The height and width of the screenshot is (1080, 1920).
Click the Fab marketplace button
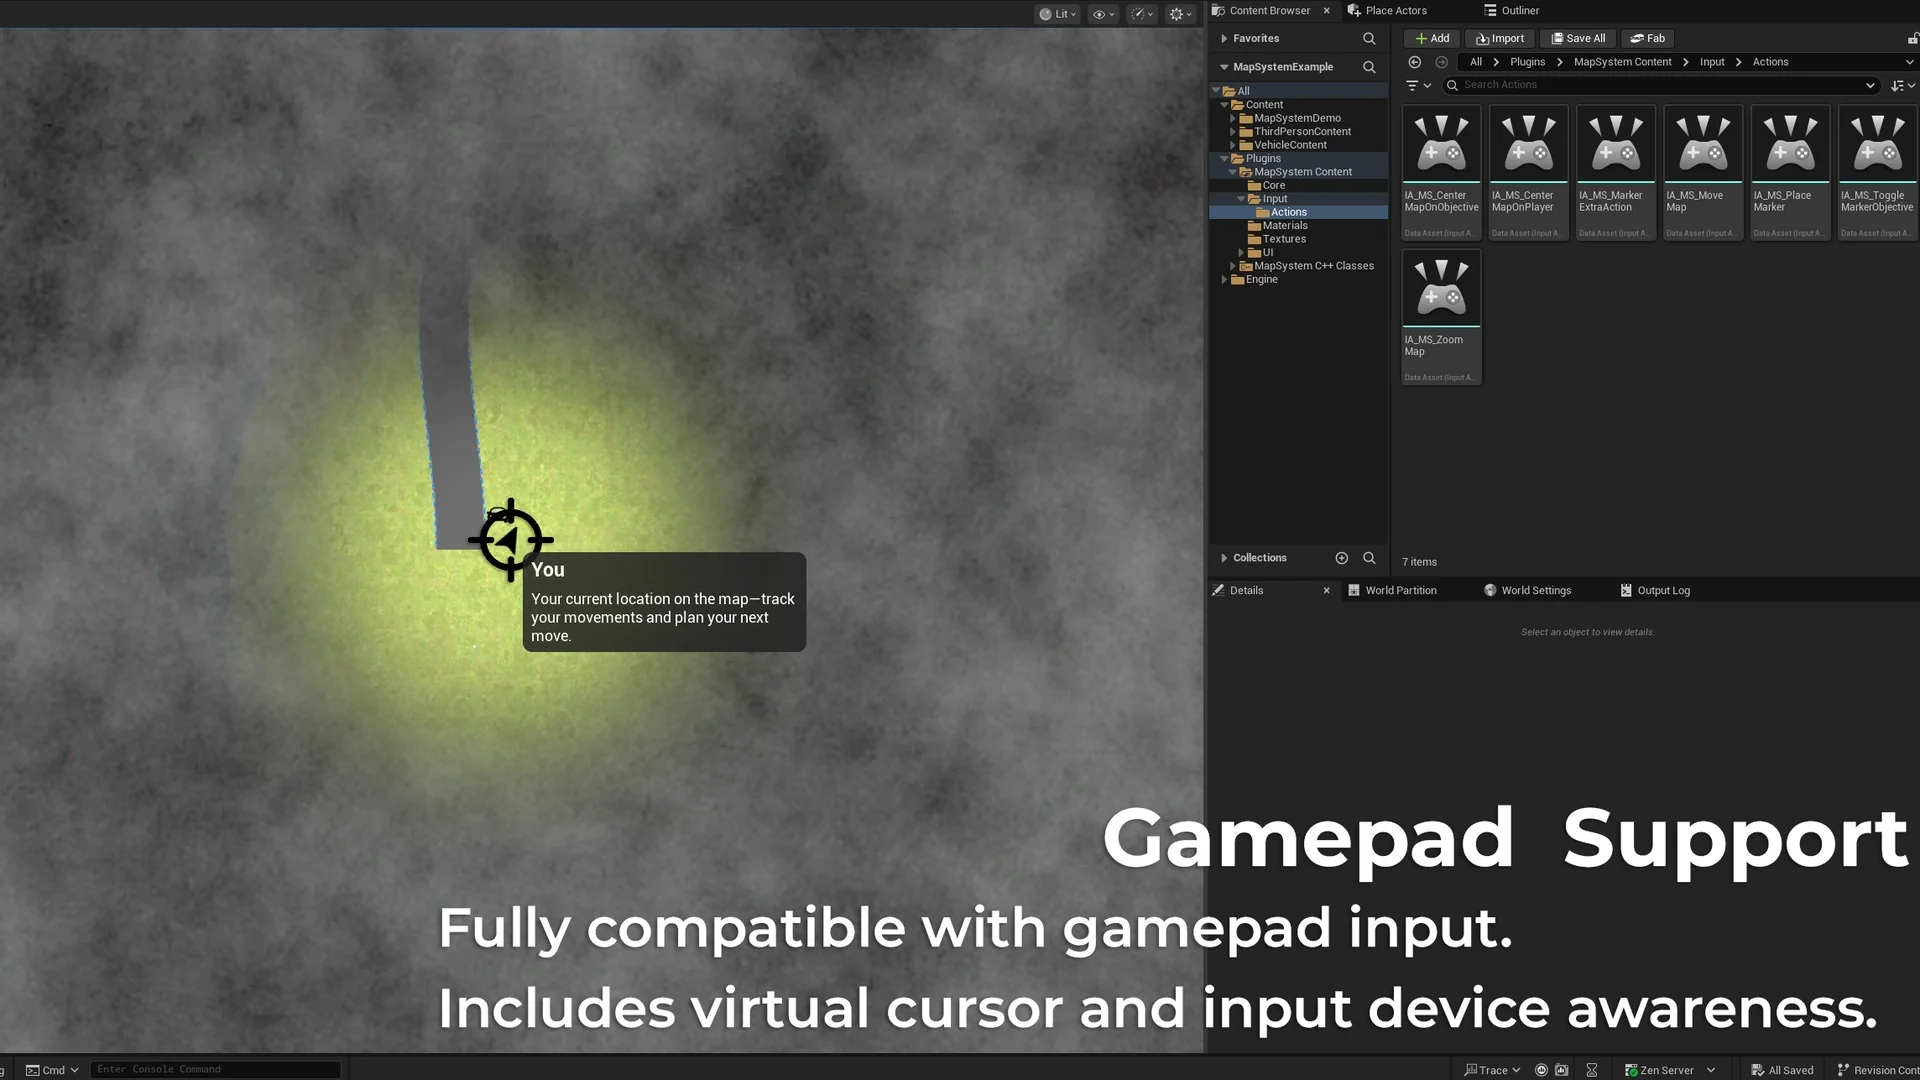click(x=1647, y=38)
